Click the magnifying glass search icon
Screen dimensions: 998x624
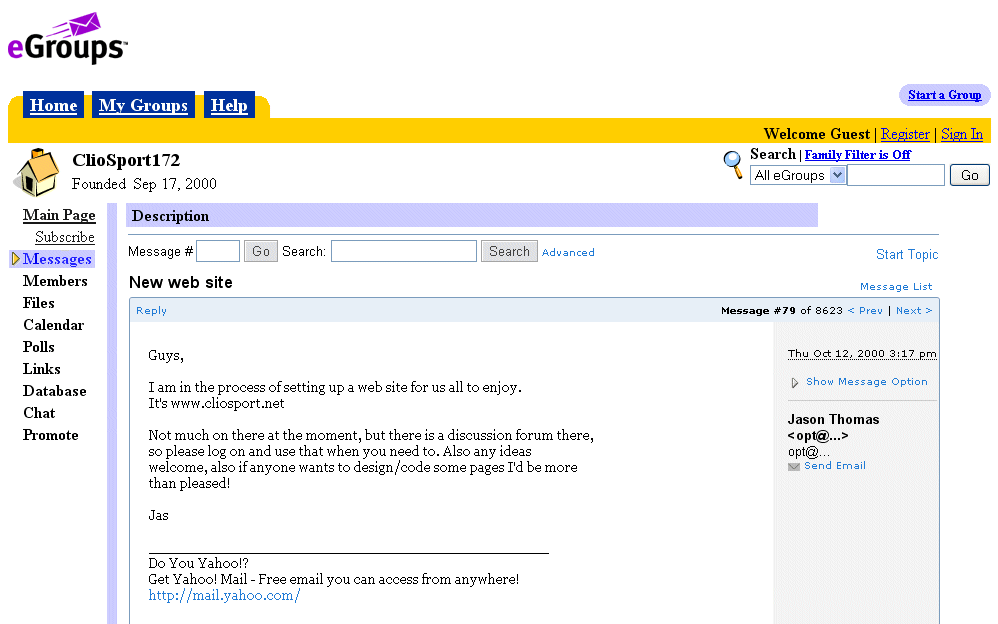tap(734, 164)
